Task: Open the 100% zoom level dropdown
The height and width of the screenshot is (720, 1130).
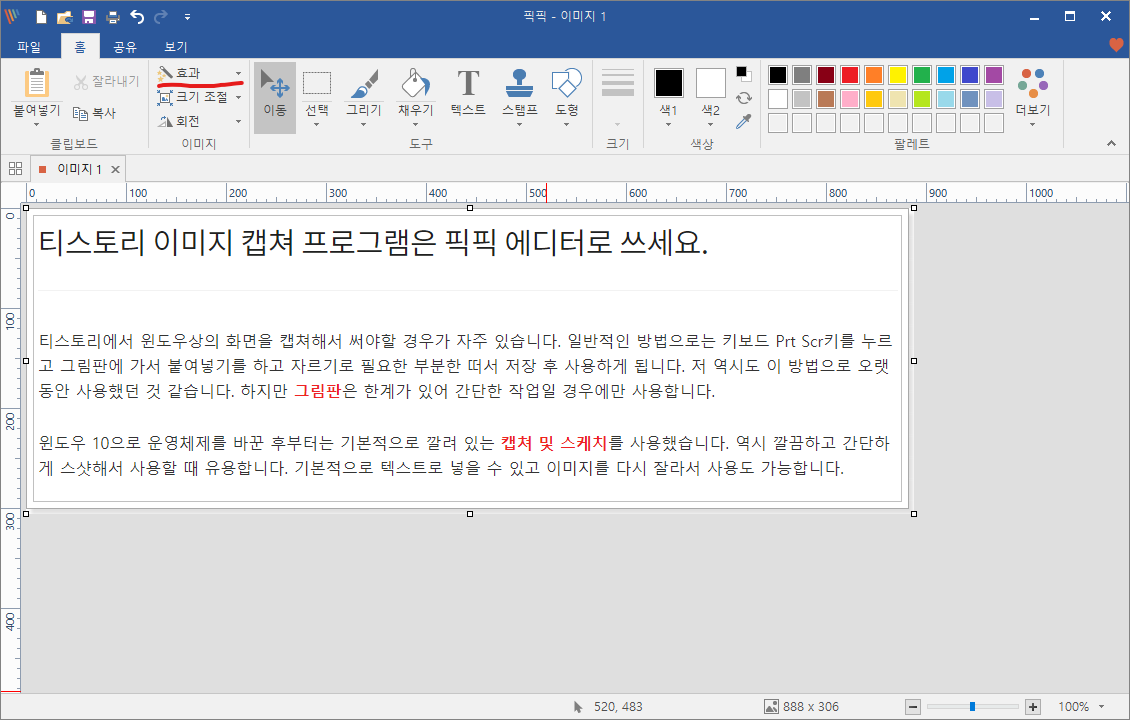Action: click(x=1102, y=707)
